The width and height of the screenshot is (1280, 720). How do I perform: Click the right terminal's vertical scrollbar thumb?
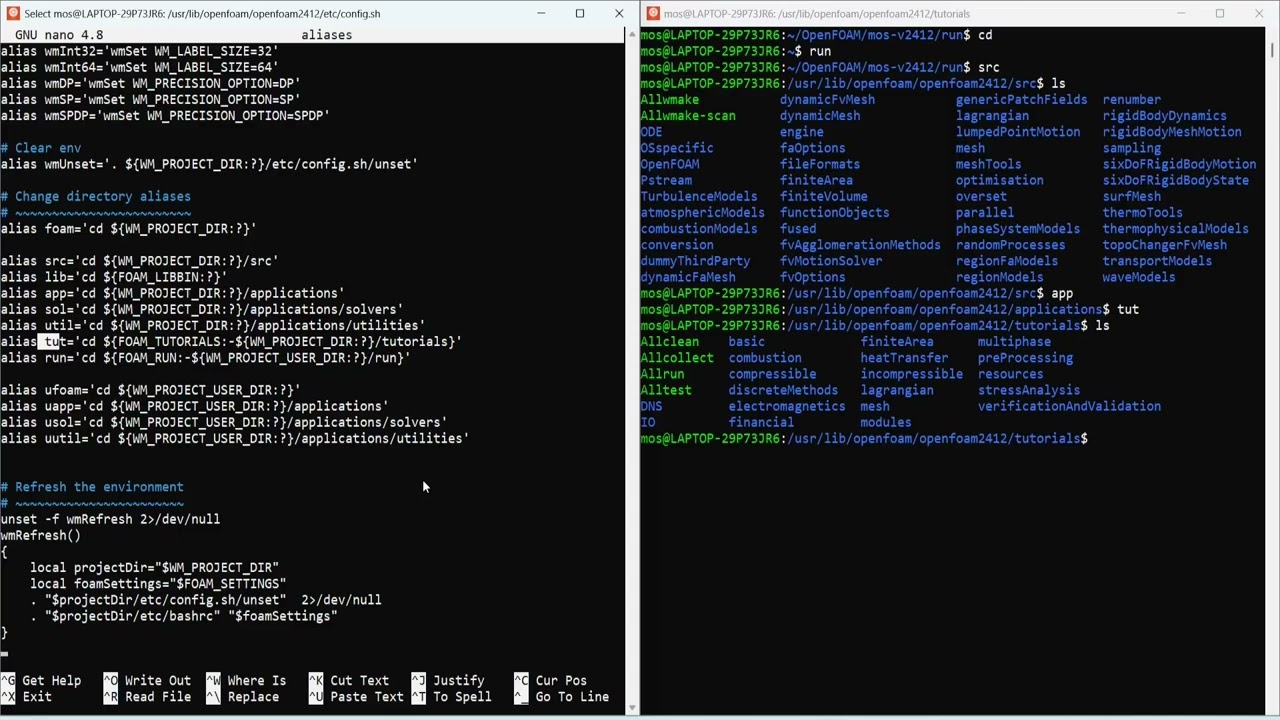point(1271,50)
